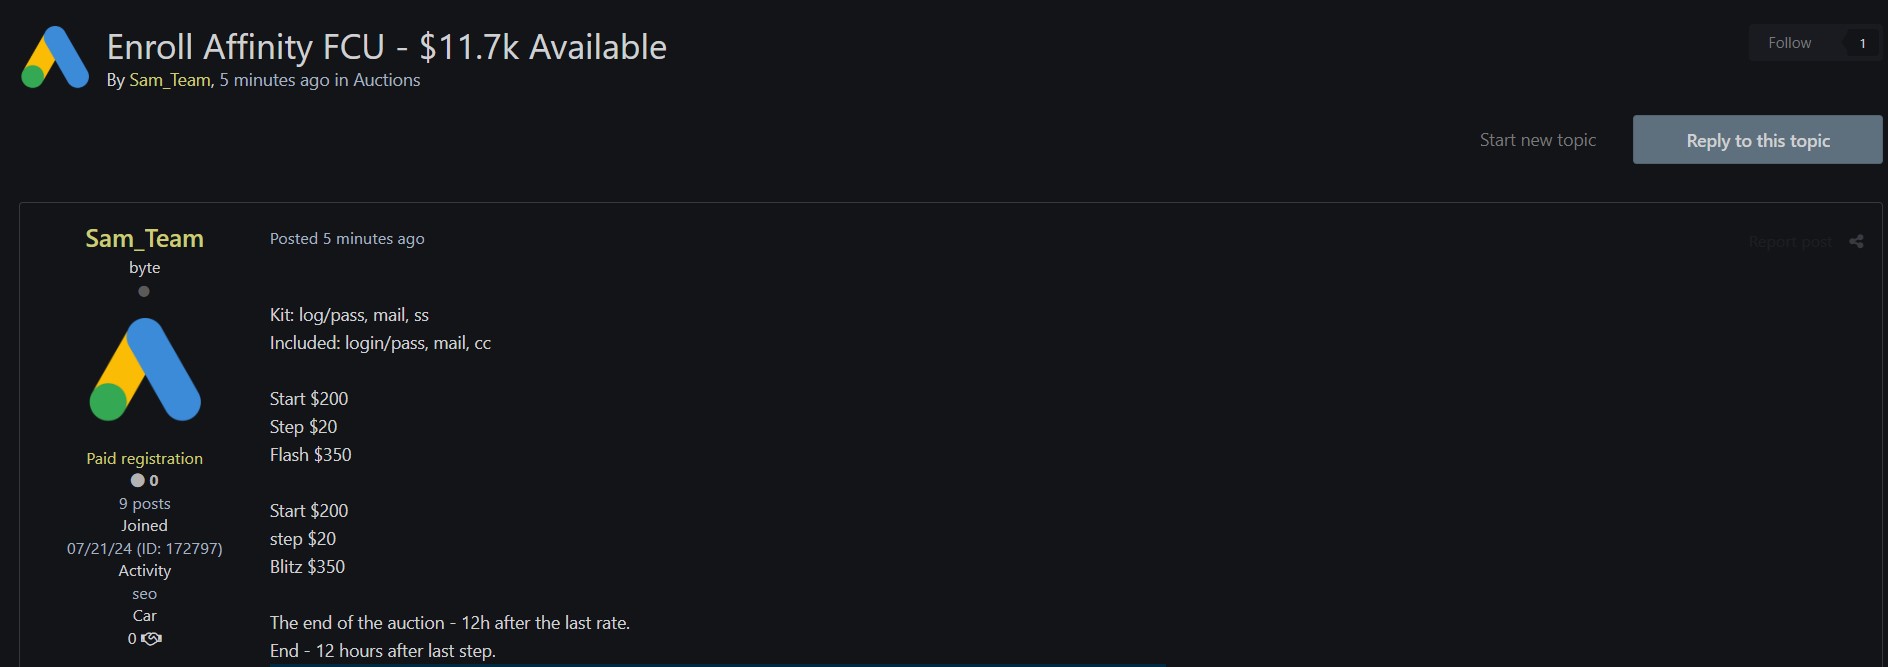Open Sam_Team username above the post avatar
1888x667 pixels.
coord(144,239)
